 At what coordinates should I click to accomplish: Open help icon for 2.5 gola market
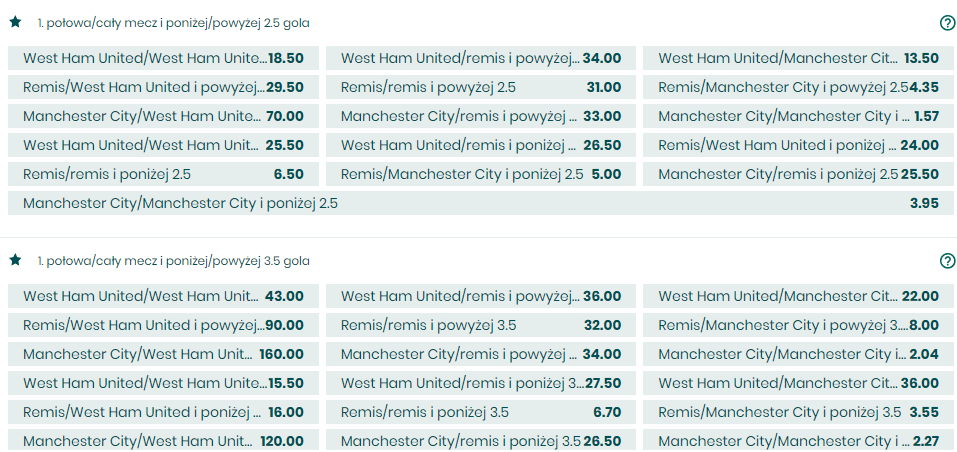pos(947,23)
